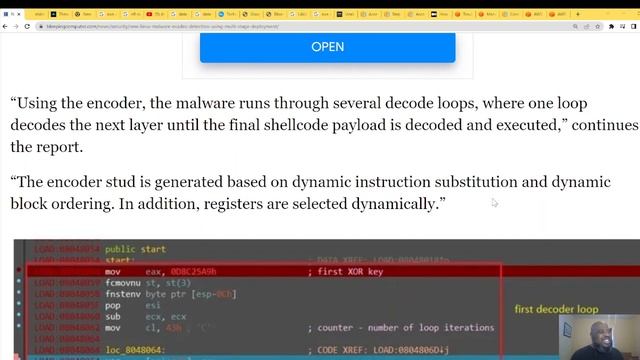Click the presenter webcam thumbnail
This screenshot has width=640, height=360.
599,337
